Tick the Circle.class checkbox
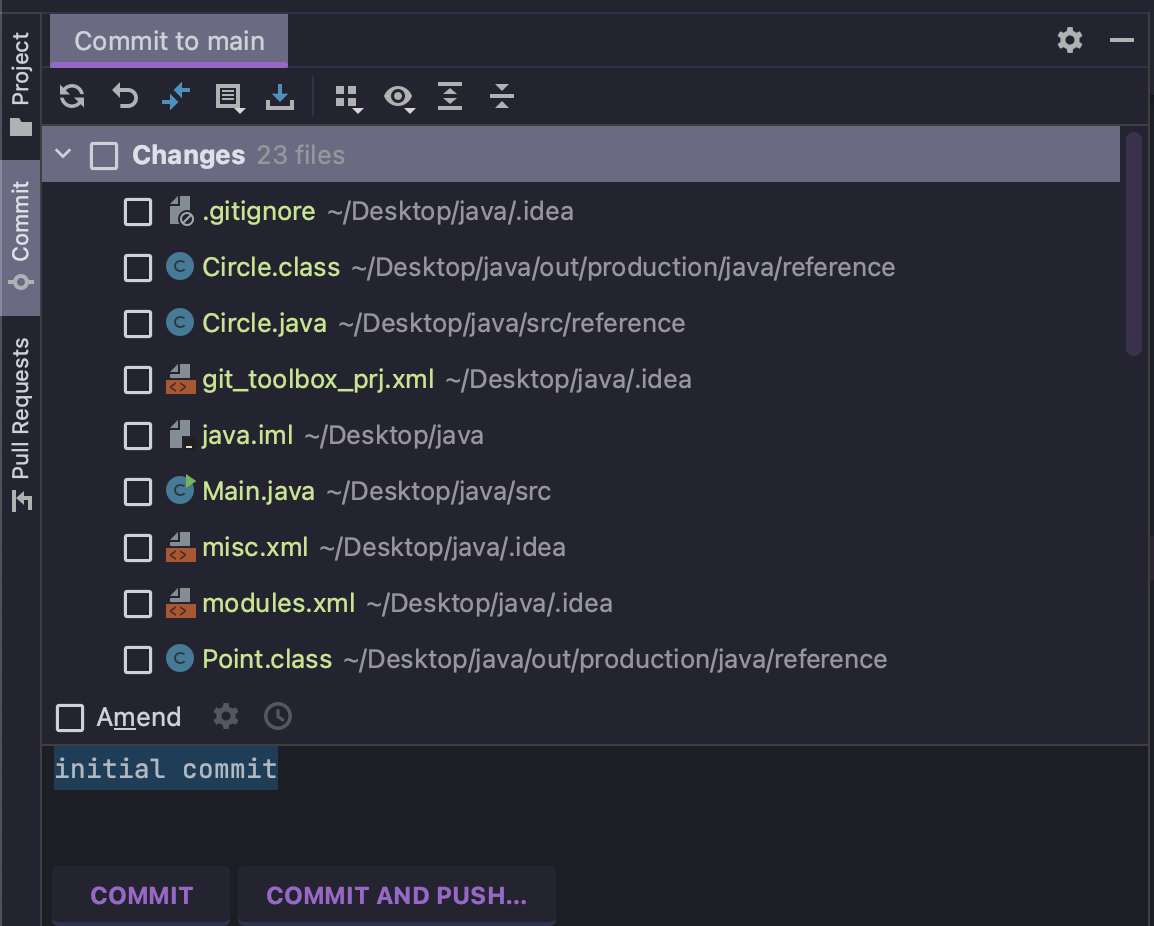Image resolution: width=1154 pixels, height=926 pixels. (x=138, y=268)
